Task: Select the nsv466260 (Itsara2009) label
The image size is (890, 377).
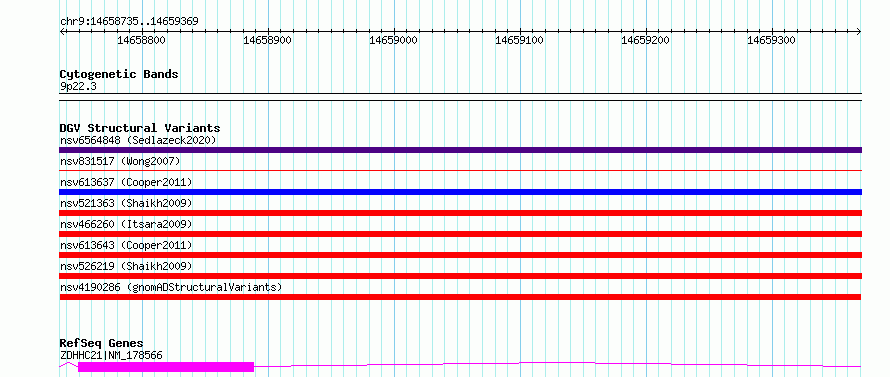Action: pos(126,224)
